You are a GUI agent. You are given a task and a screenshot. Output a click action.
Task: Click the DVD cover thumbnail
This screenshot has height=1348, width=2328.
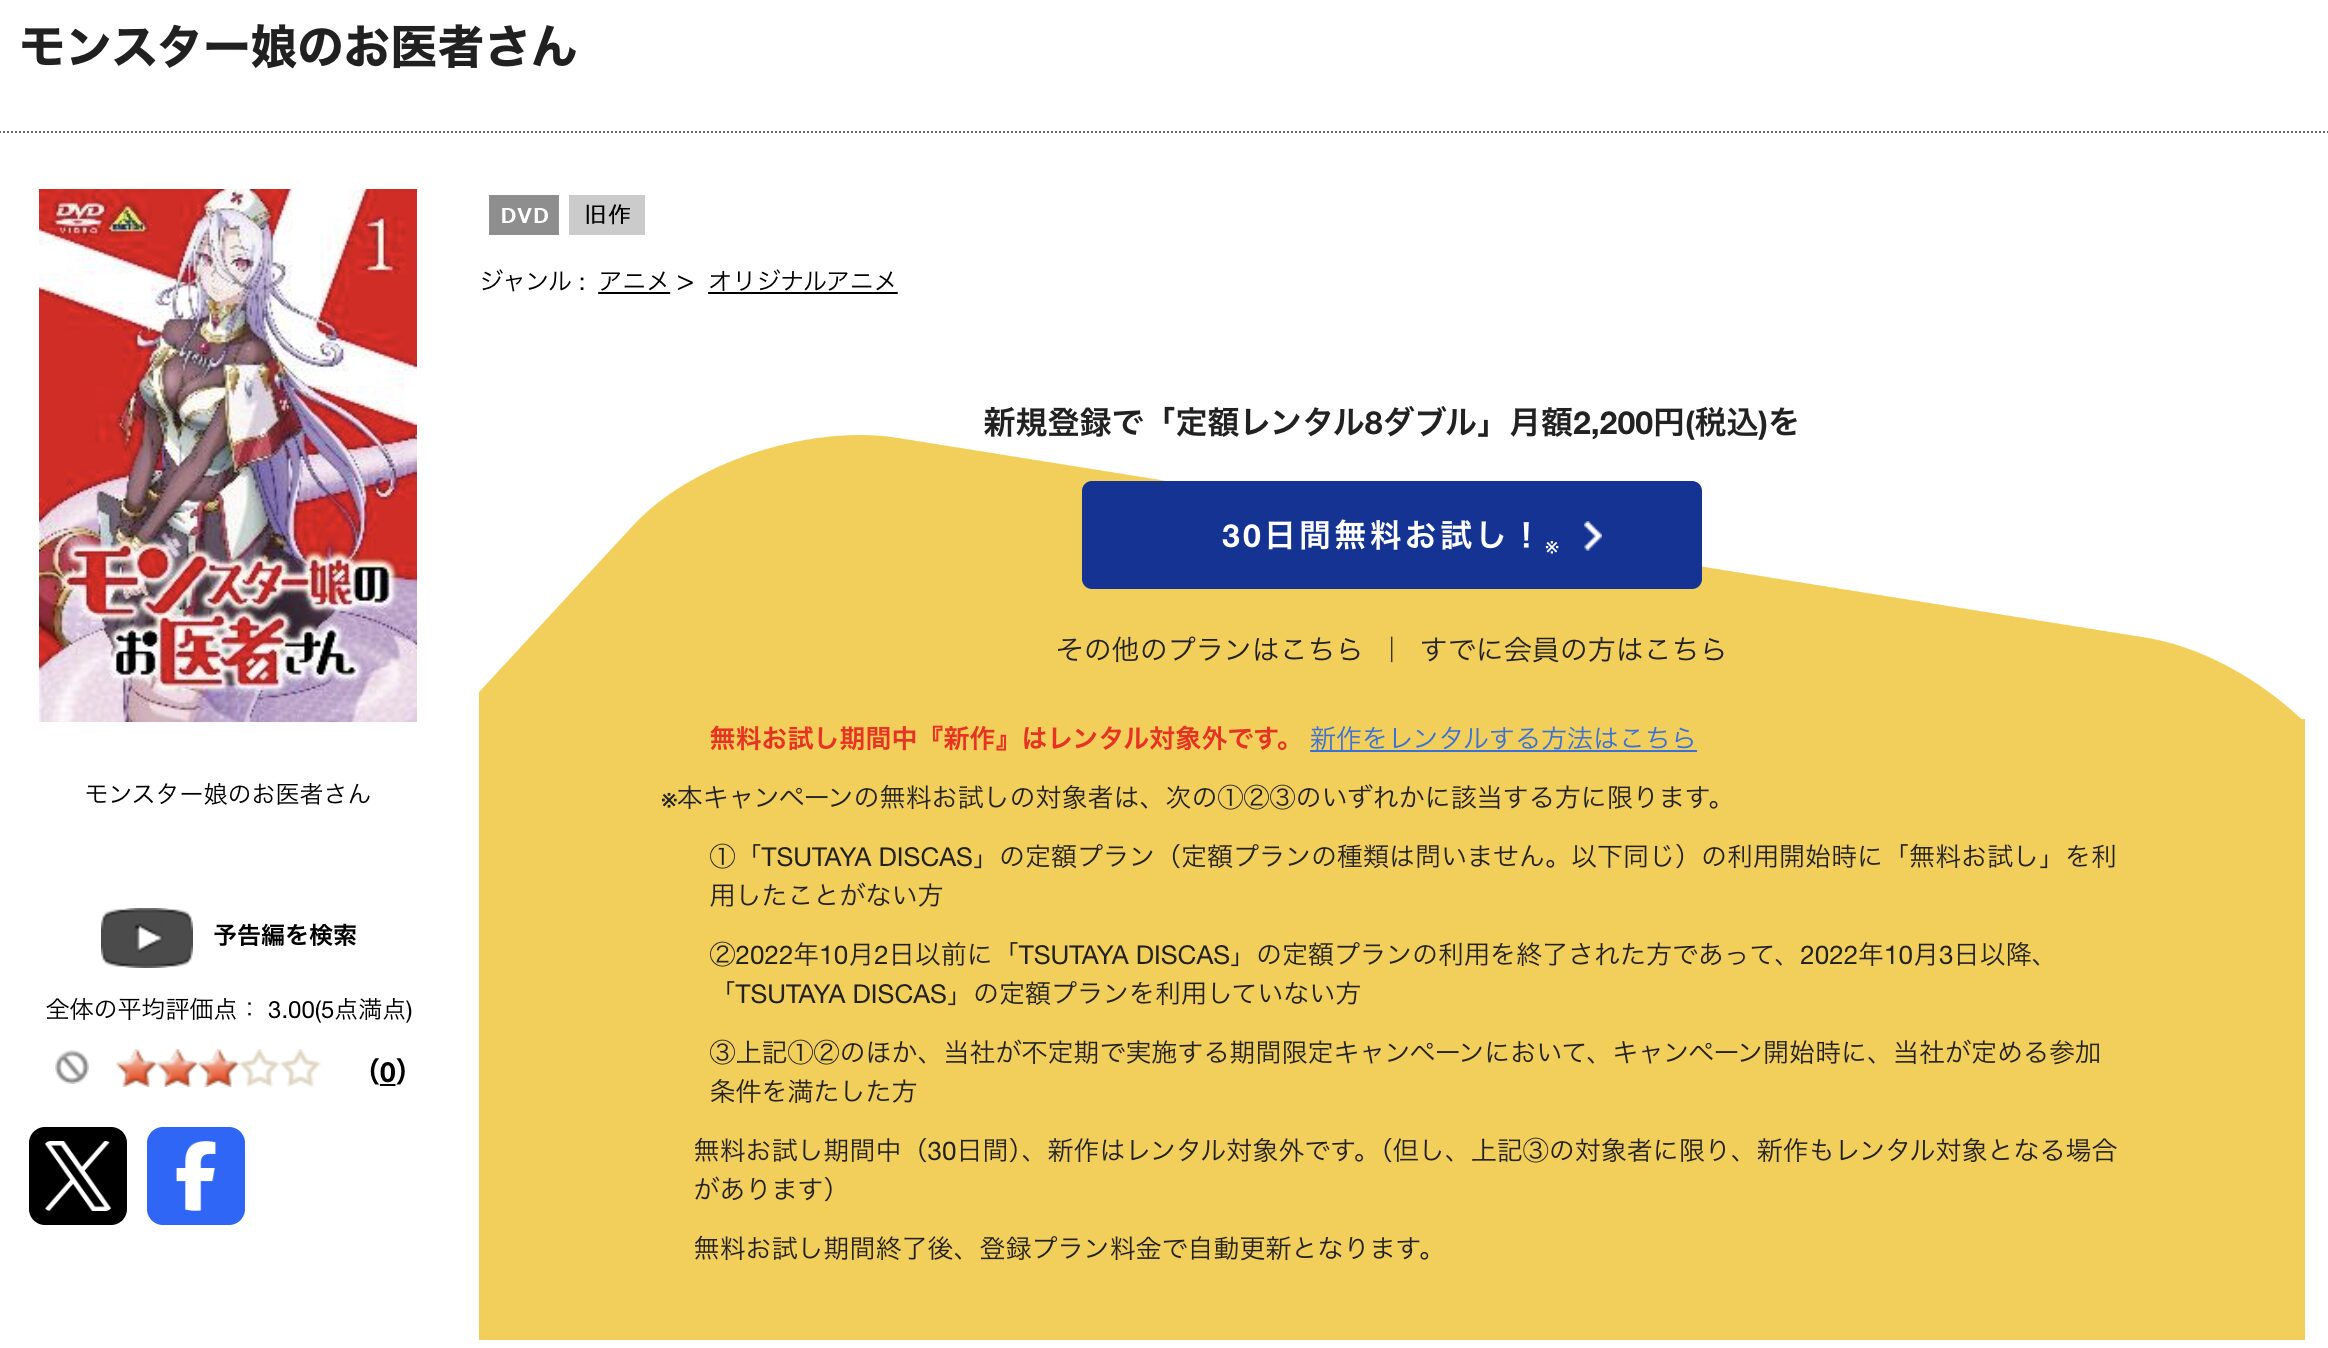pos(228,455)
